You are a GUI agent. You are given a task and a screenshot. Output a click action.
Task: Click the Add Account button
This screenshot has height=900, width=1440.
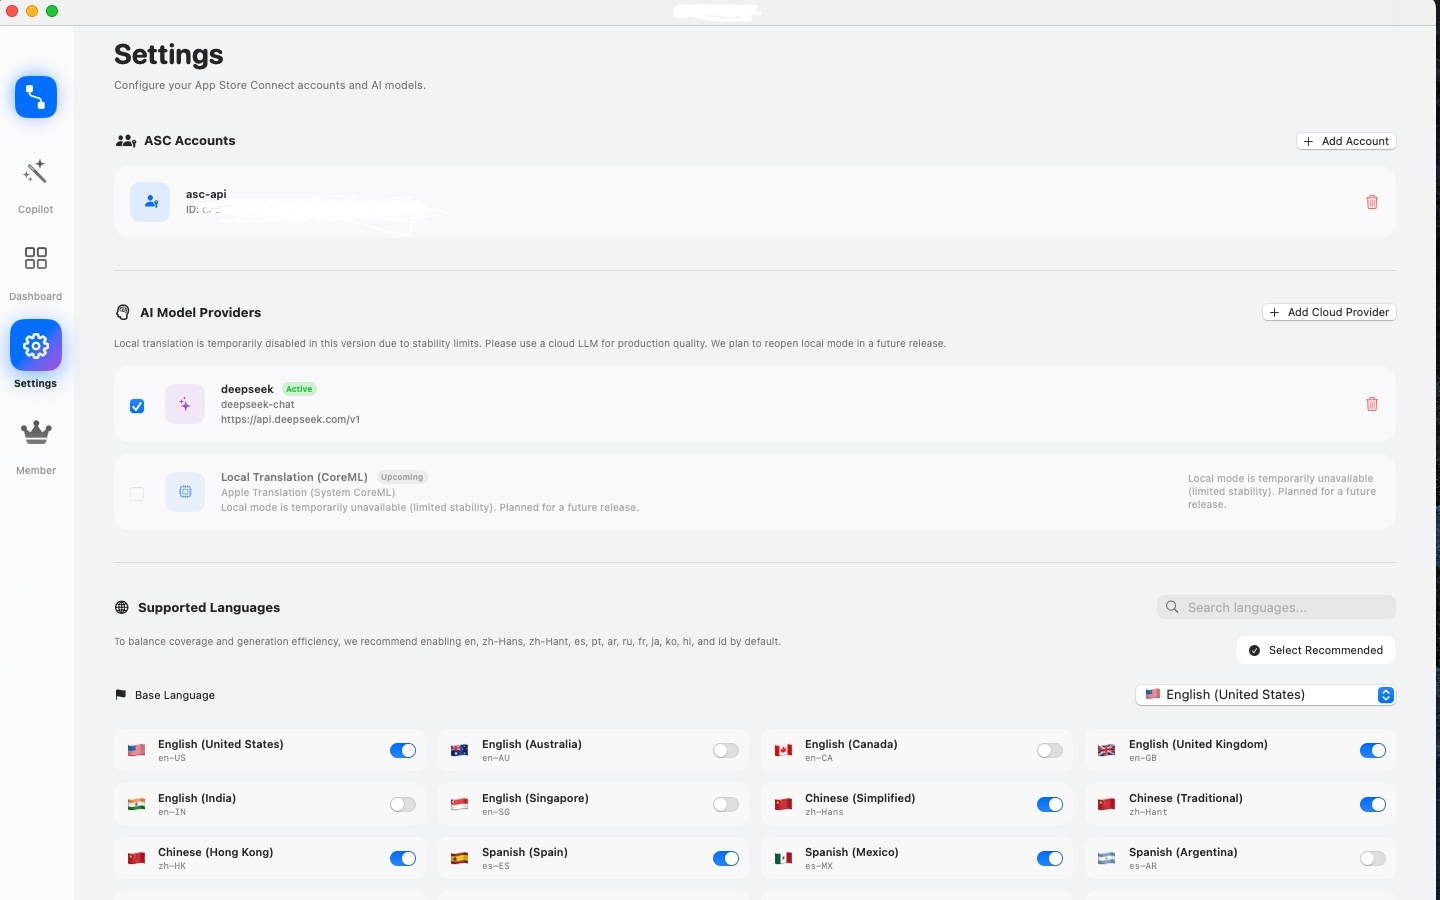pyautogui.click(x=1346, y=141)
